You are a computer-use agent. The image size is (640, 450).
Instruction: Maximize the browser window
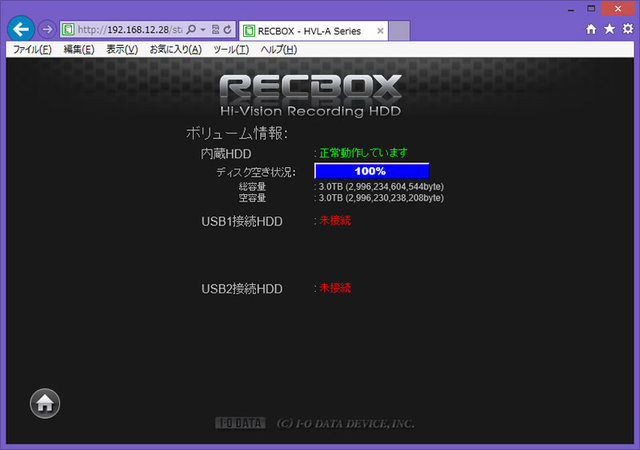pos(591,9)
